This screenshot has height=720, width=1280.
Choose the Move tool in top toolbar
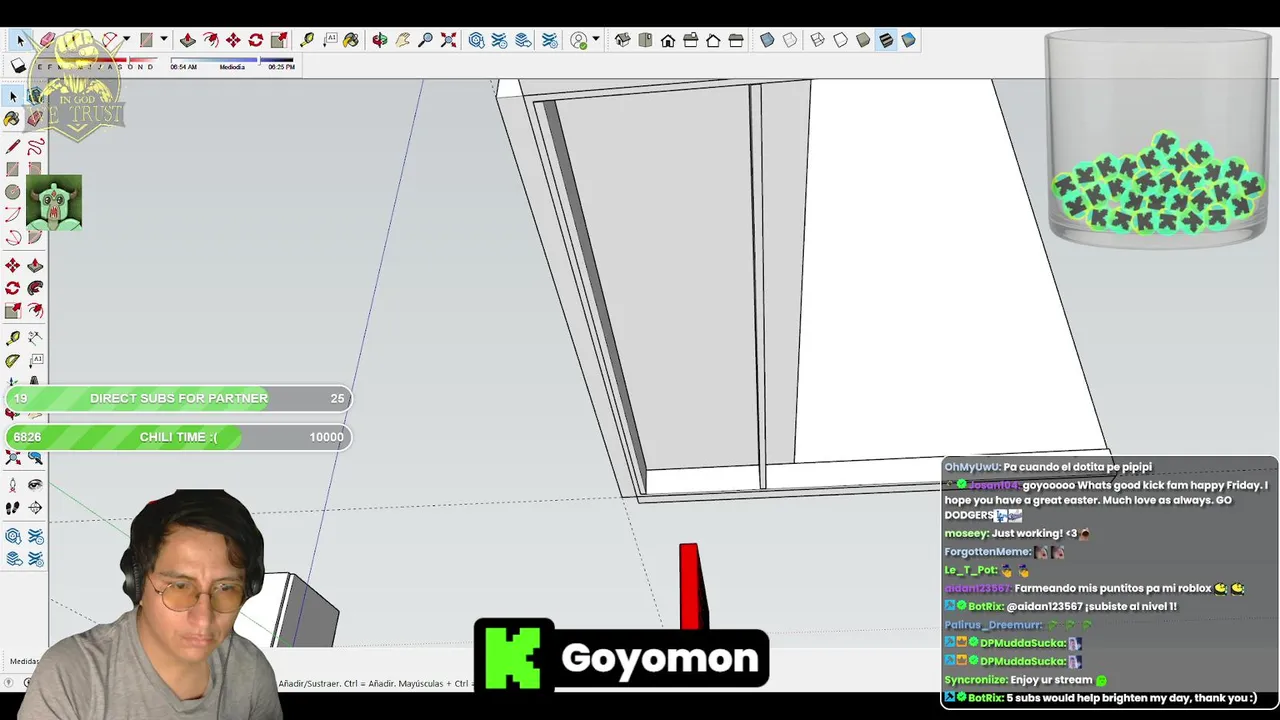coord(233,40)
